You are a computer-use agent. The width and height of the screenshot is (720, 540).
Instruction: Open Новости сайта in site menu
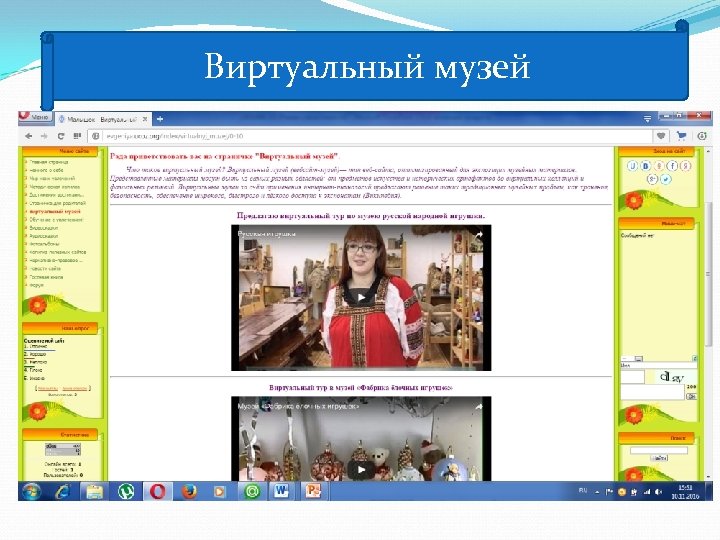(x=45, y=269)
